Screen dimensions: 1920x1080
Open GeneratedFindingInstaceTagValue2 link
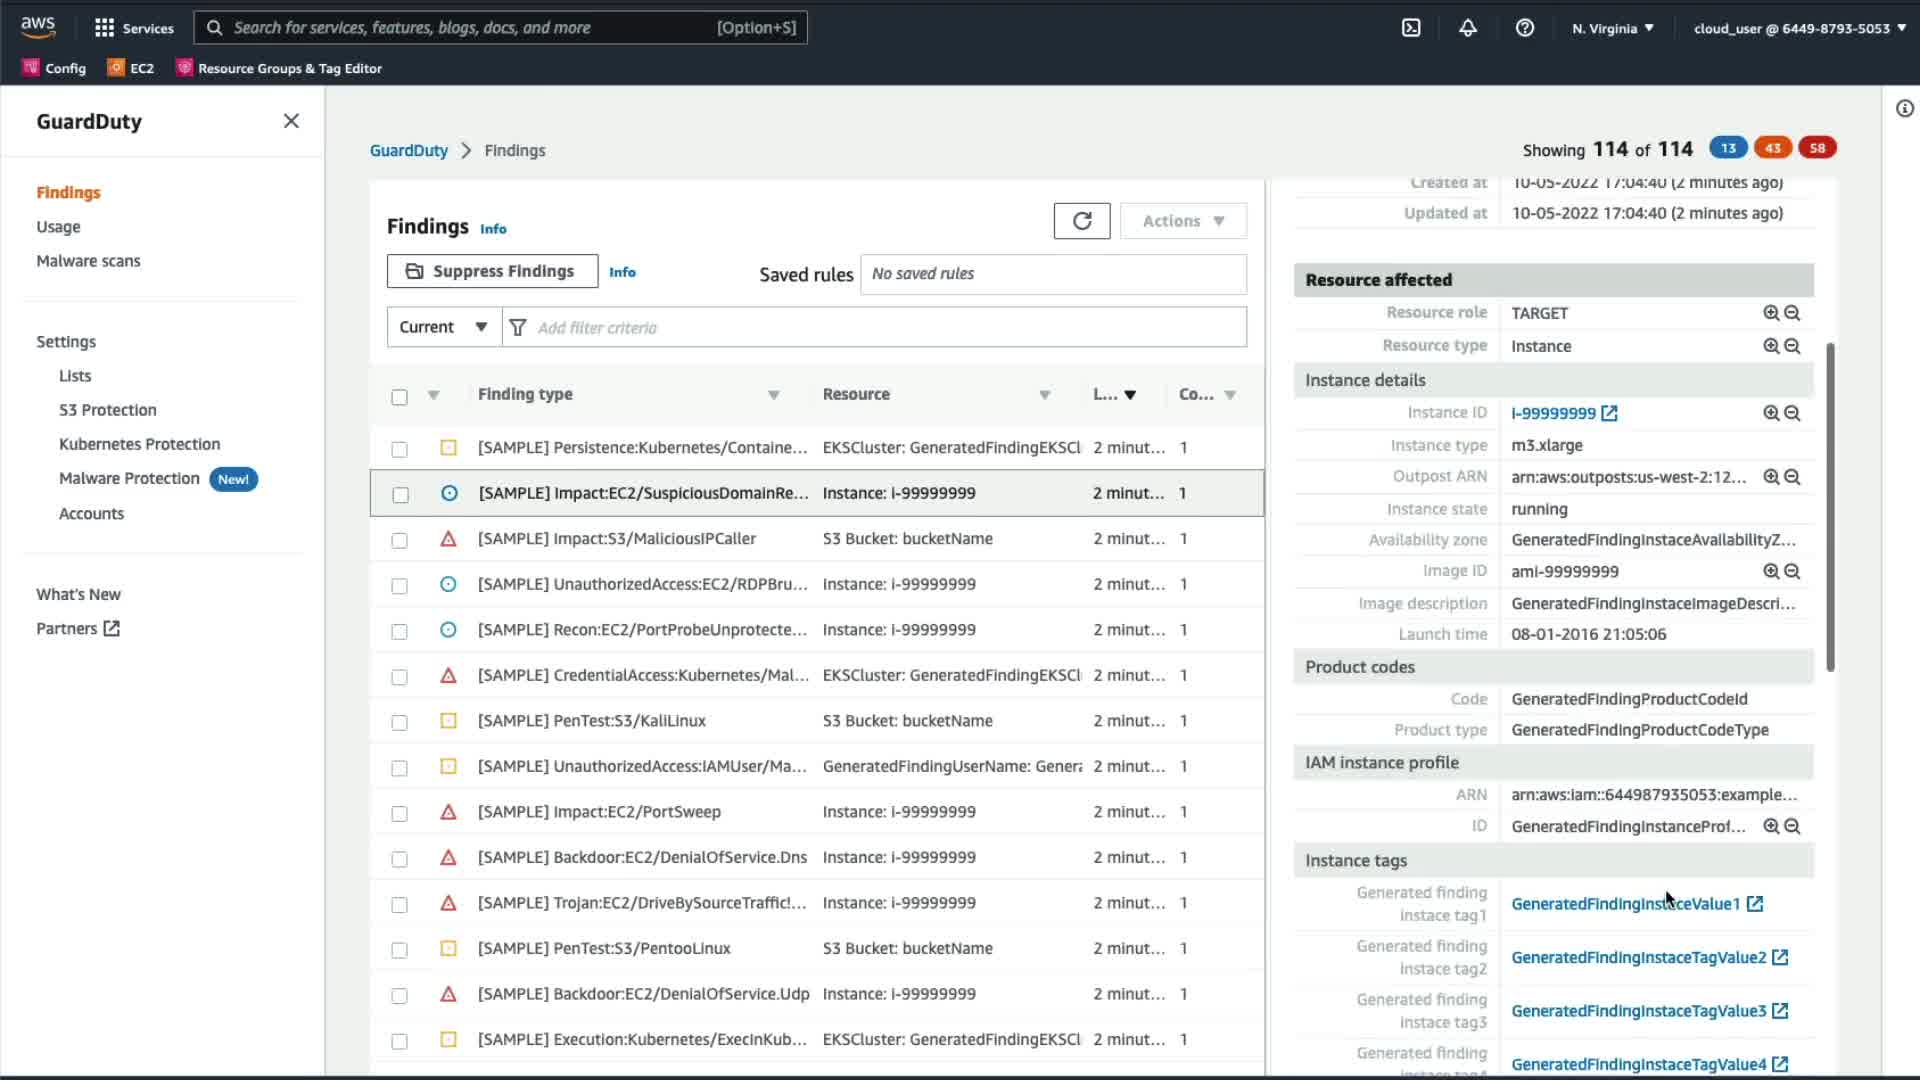pyautogui.click(x=1638, y=957)
